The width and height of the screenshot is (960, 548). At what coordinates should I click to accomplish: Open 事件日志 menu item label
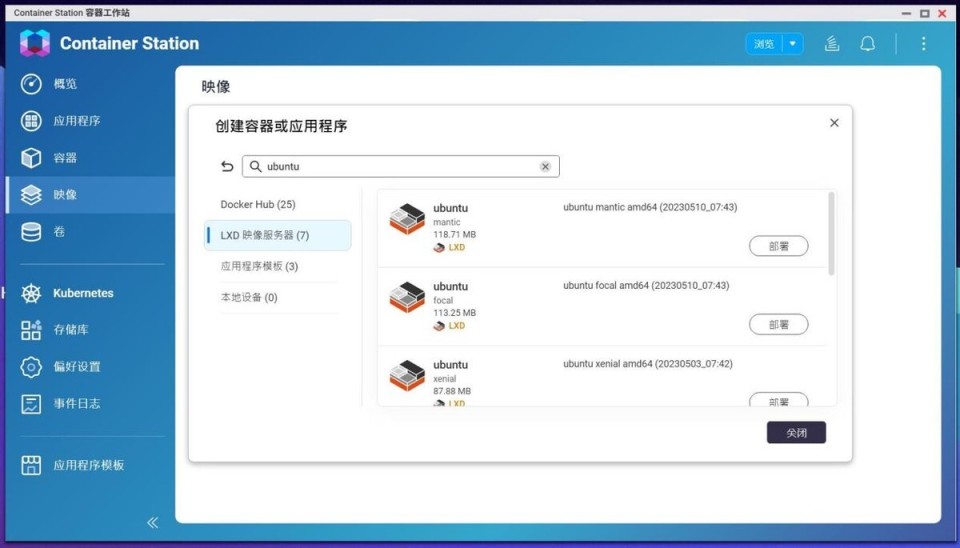77,403
